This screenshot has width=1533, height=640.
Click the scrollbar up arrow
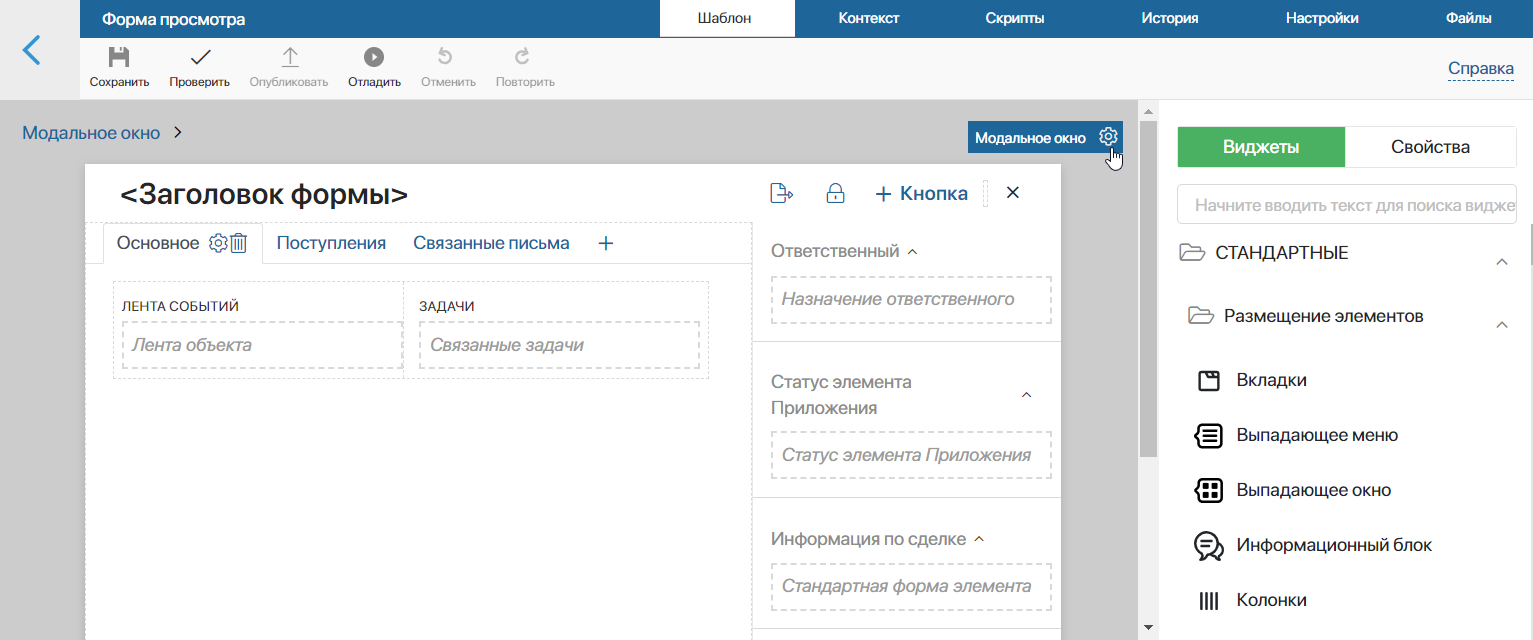coord(1148,110)
